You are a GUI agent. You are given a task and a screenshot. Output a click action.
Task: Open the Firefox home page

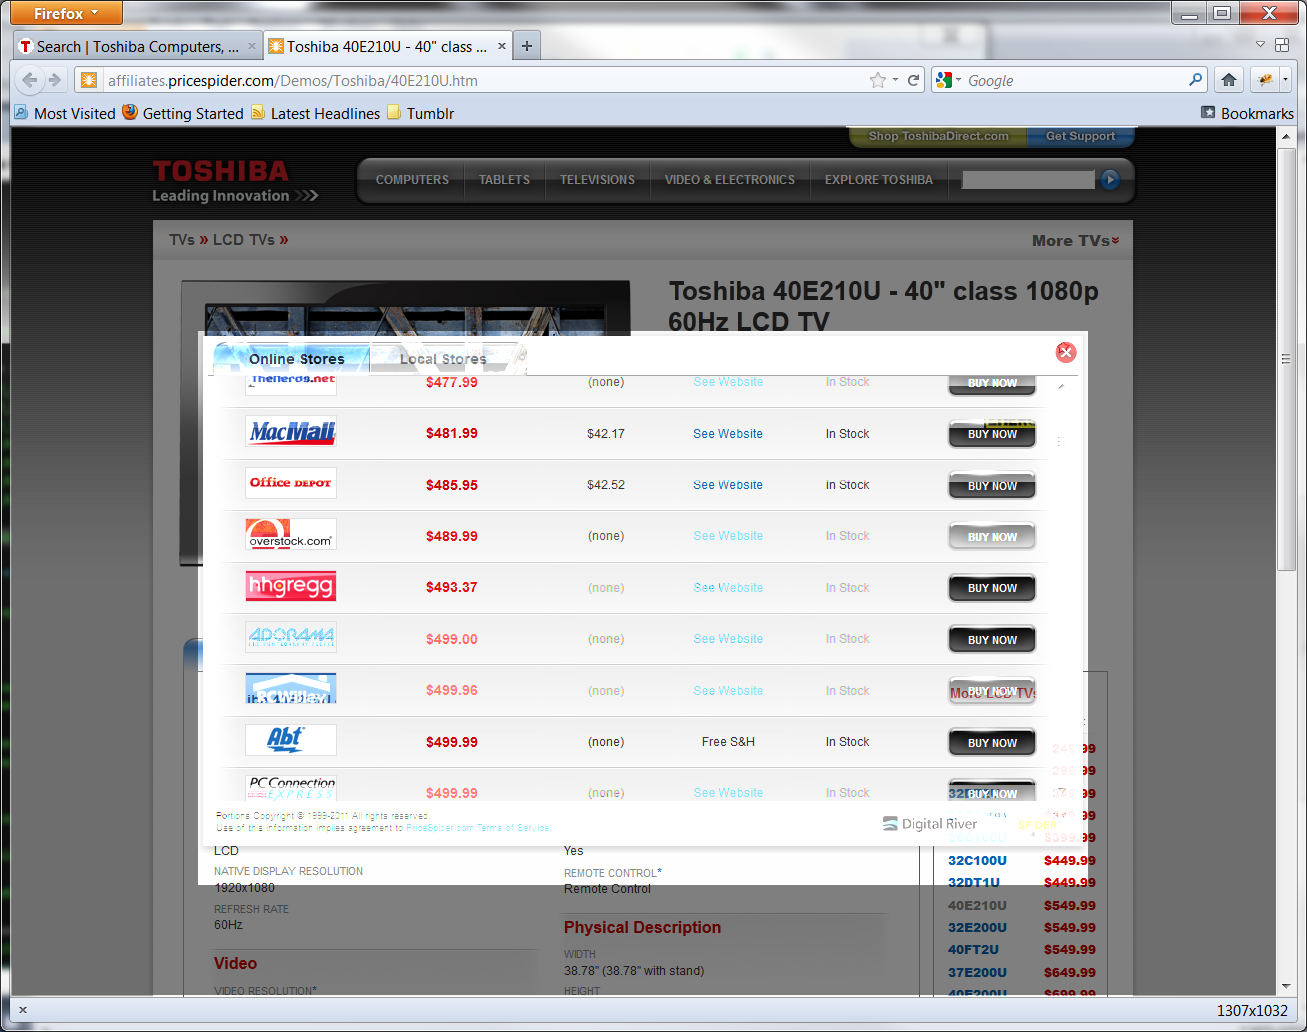click(x=1229, y=80)
